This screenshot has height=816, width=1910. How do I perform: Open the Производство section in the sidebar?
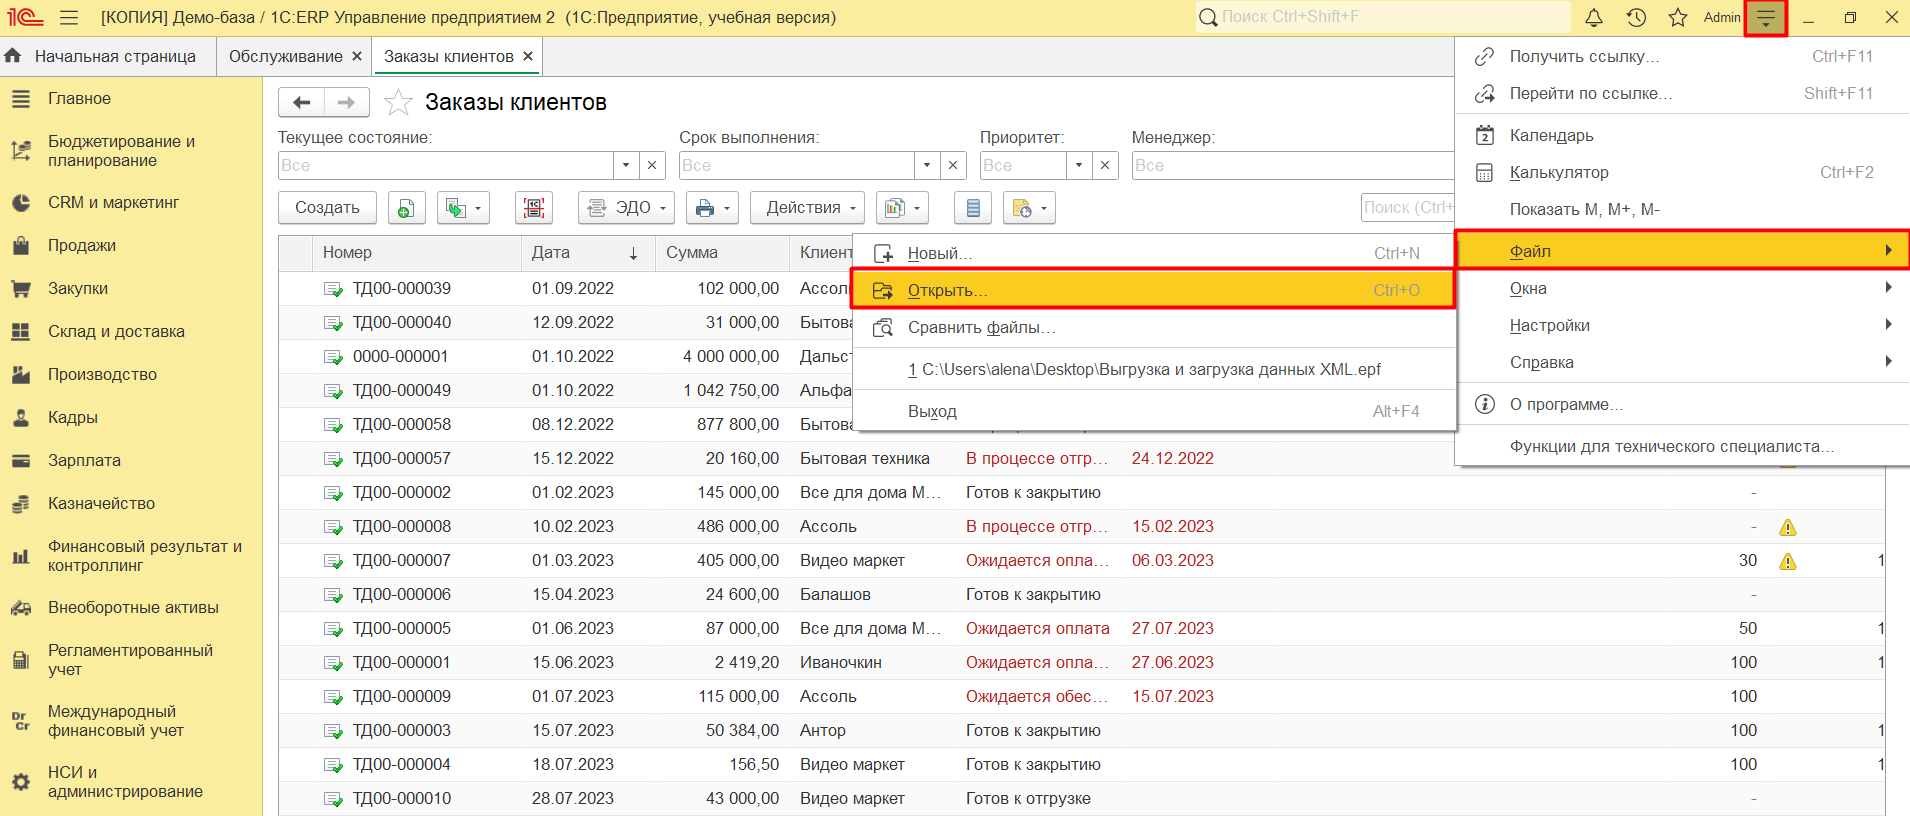(131, 374)
